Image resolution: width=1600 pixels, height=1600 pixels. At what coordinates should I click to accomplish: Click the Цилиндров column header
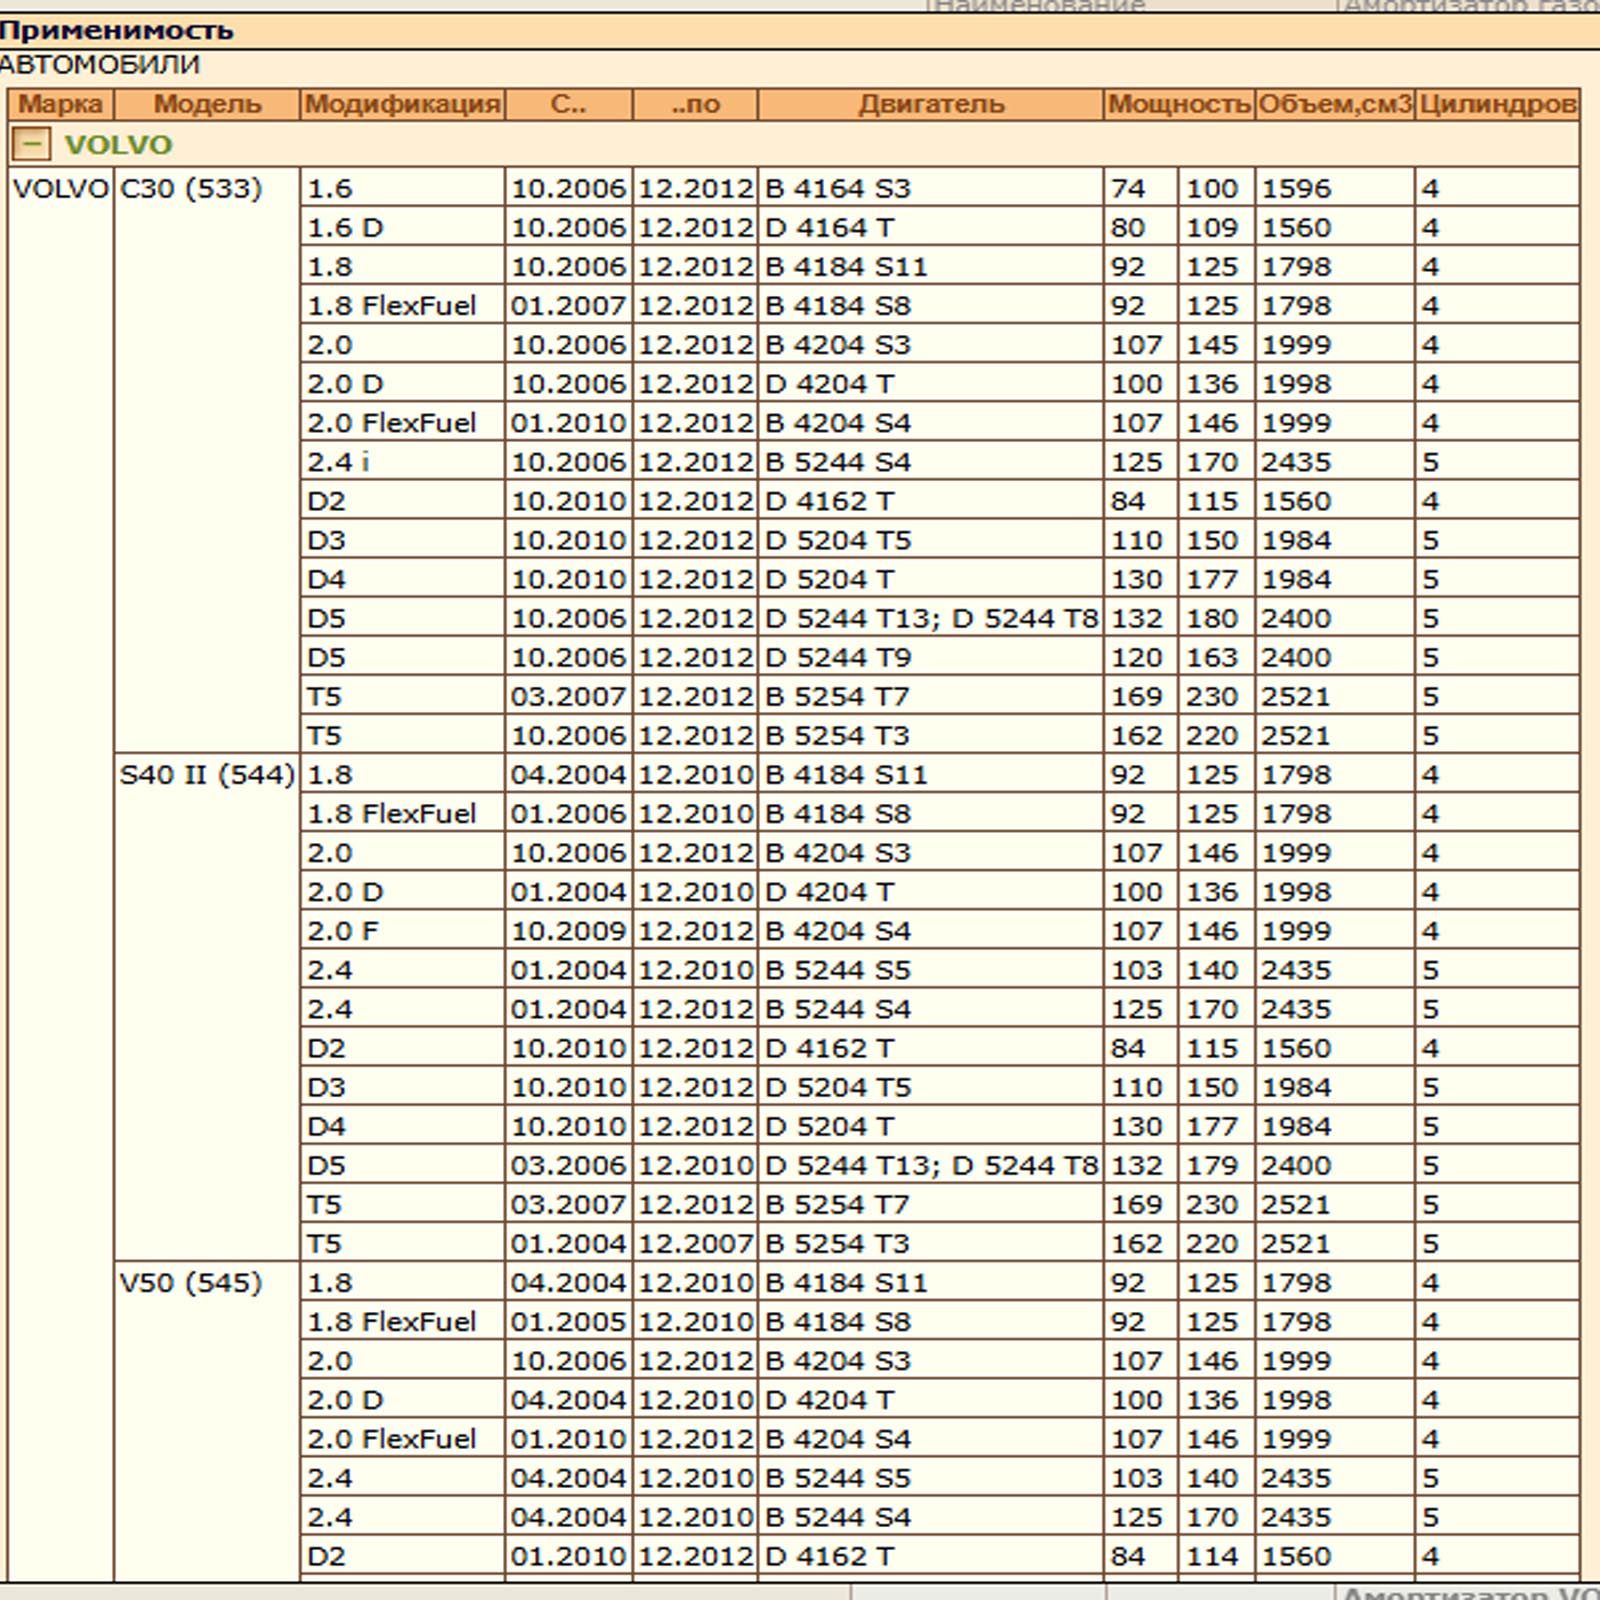click(1497, 104)
